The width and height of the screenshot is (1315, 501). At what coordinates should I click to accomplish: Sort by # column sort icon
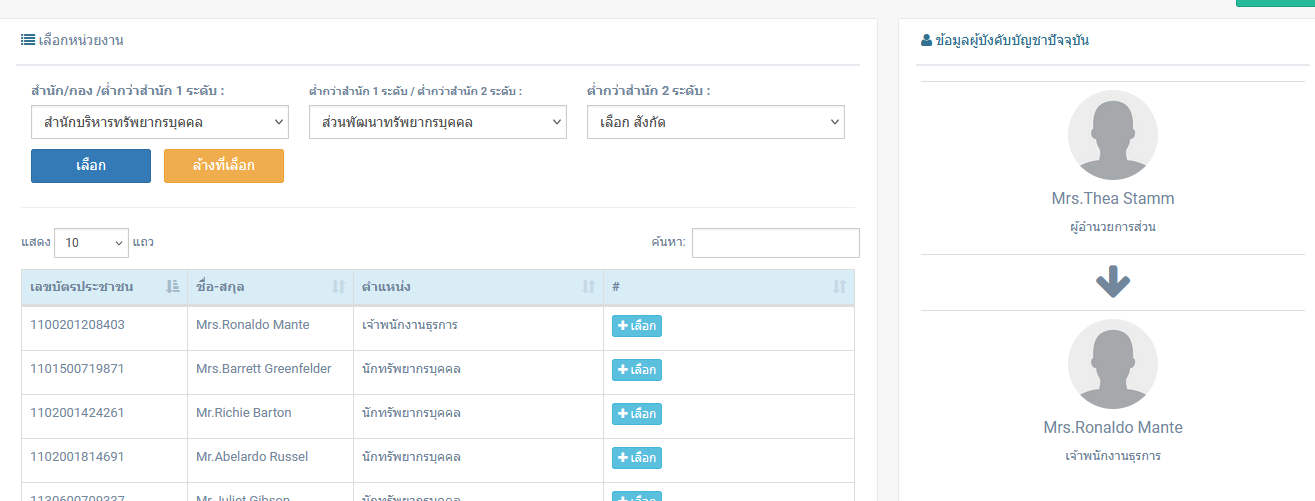(839, 287)
